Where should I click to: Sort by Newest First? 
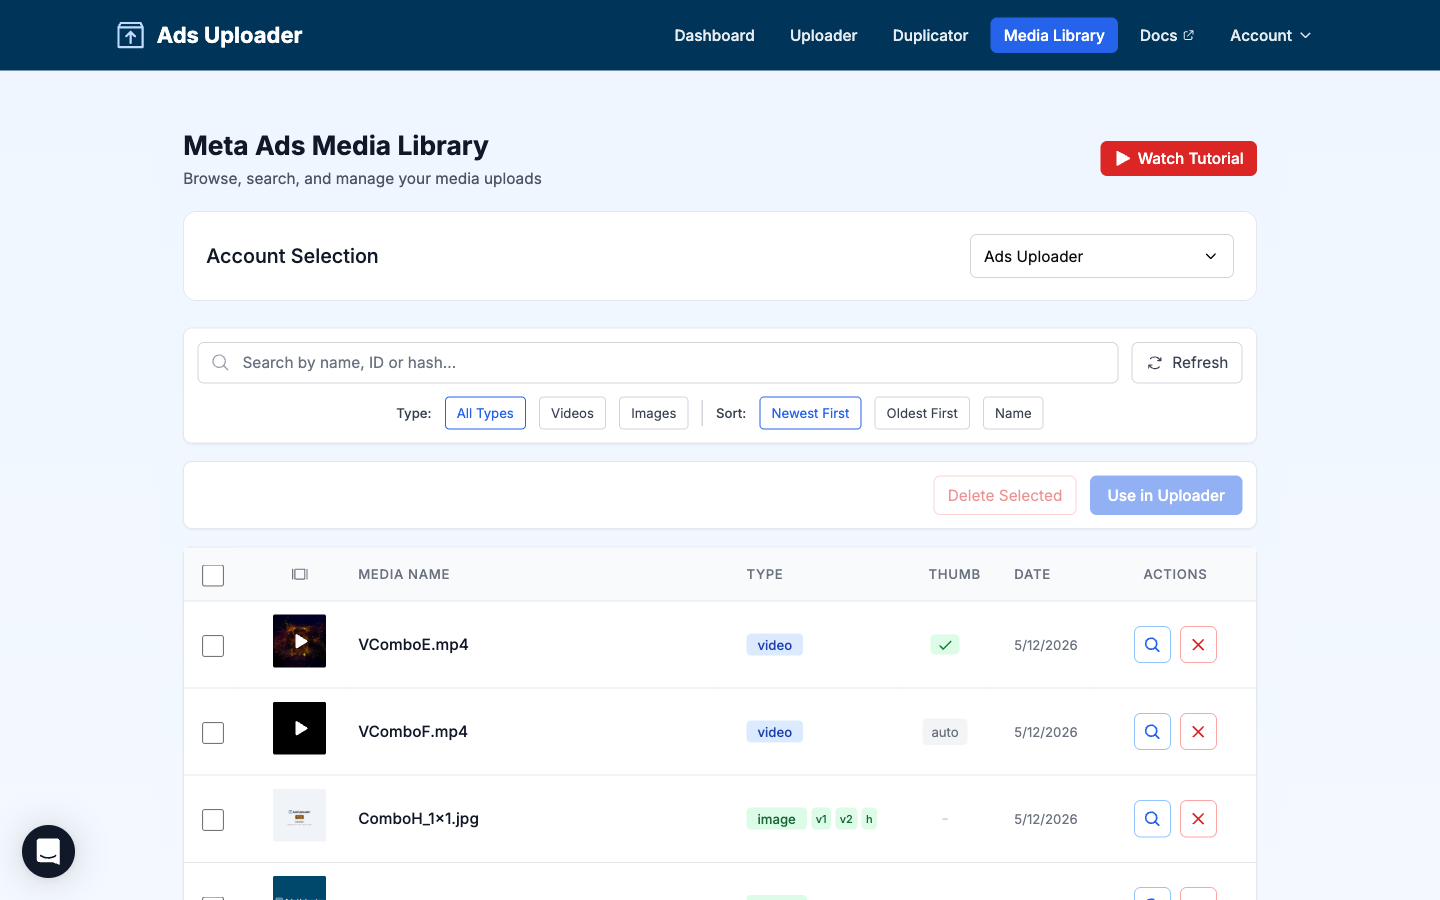pyautogui.click(x=810, y=413)
